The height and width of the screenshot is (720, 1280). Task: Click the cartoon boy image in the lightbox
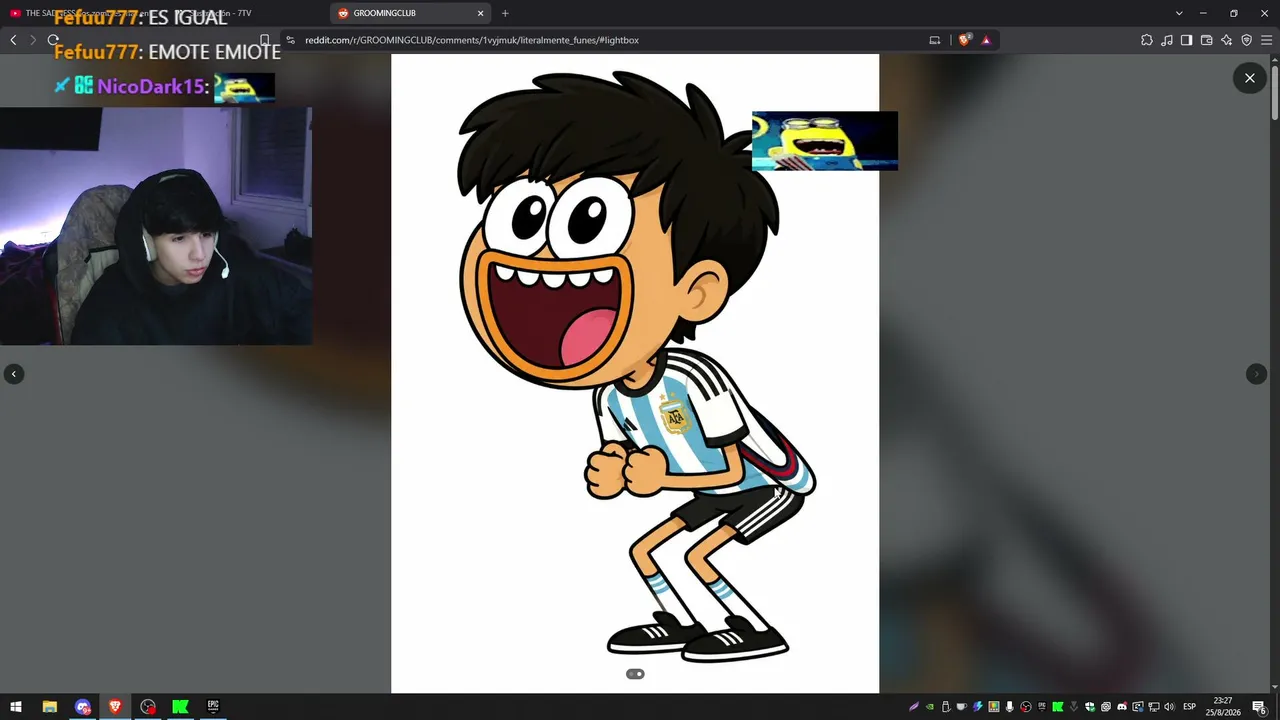pos(635,373)
